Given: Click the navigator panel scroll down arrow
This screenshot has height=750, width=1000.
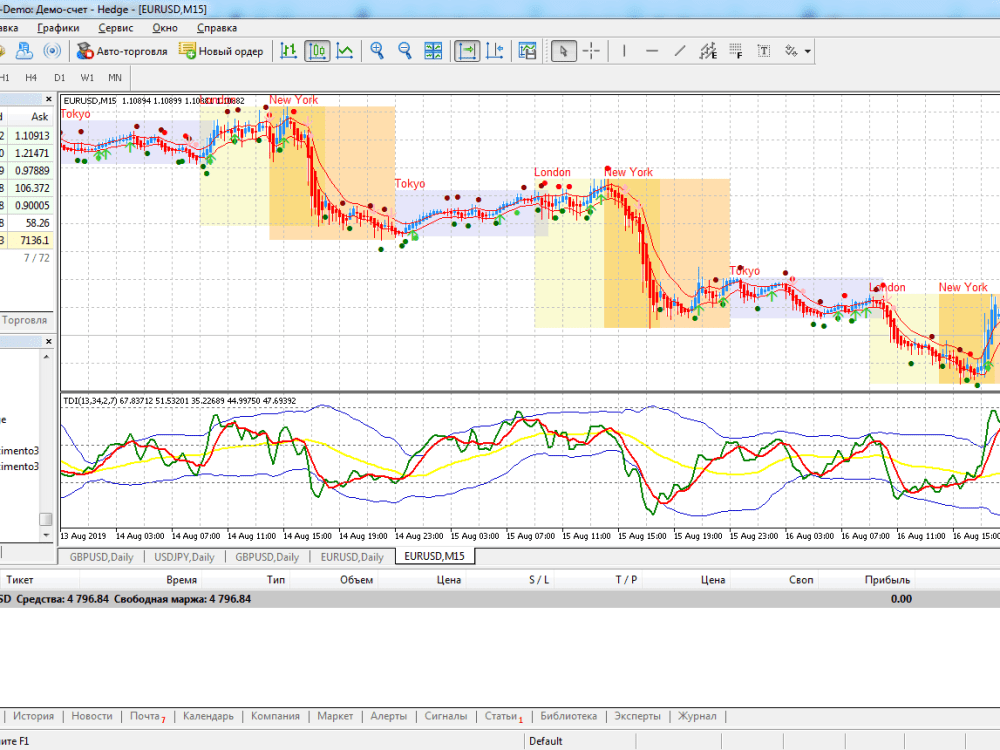Looking at the screenshot, I should 46,534.
